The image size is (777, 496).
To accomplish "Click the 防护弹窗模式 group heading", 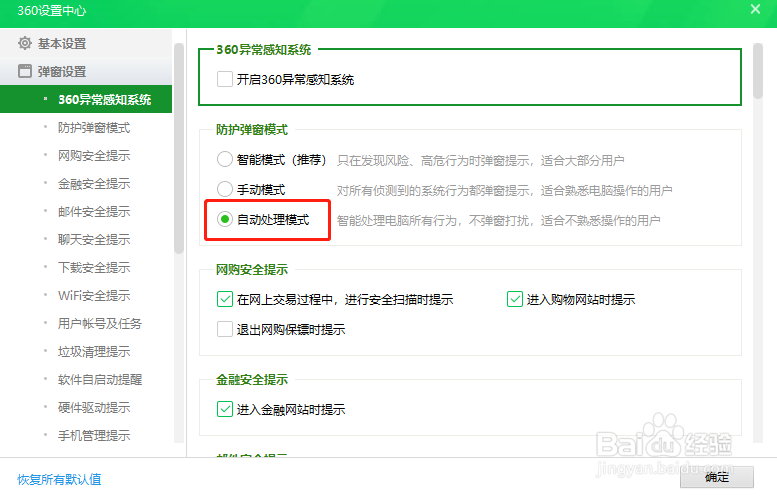I will 252,130.
